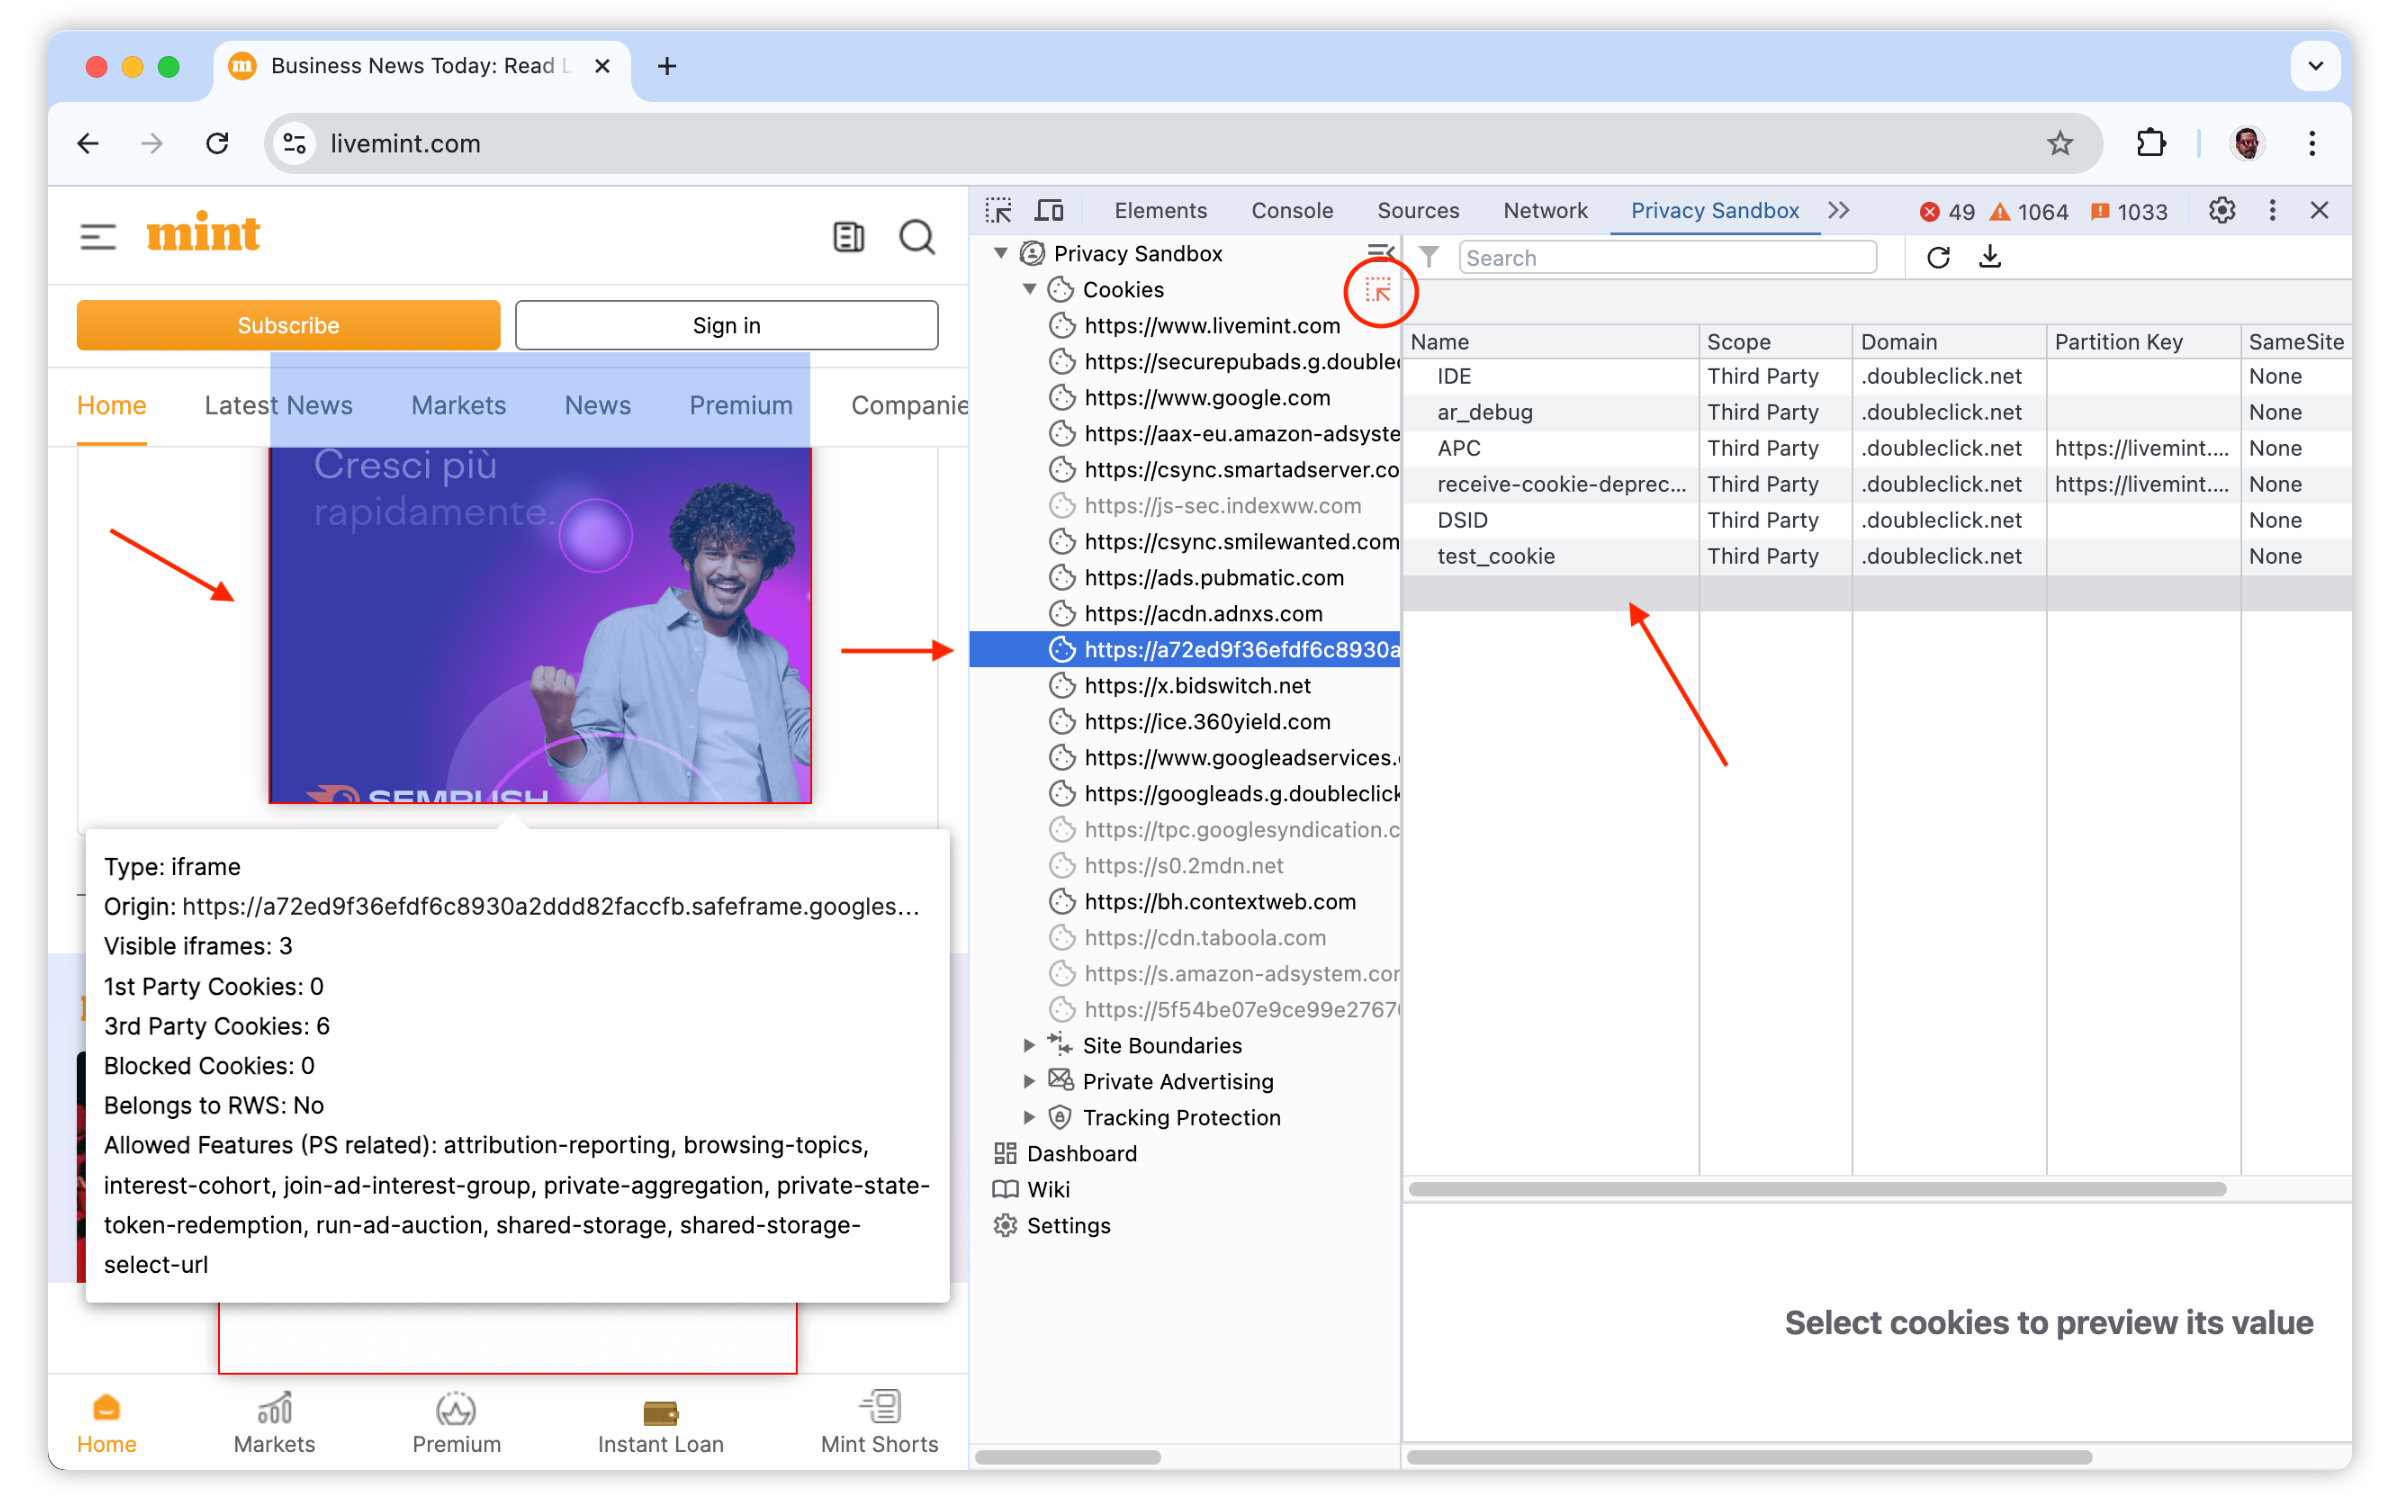Open site information icon in address bar
The image size is (2400, 1500).
coord(295,144)
